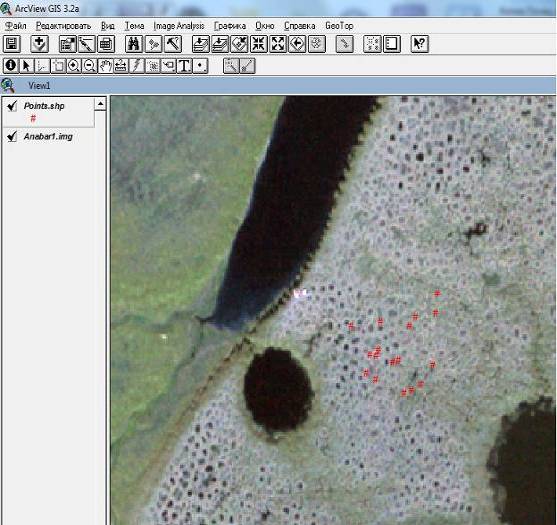Click the Query Builder hammer icon
Image resolution: width=557 pixels, height=525 pixels.
coord(173,44)
